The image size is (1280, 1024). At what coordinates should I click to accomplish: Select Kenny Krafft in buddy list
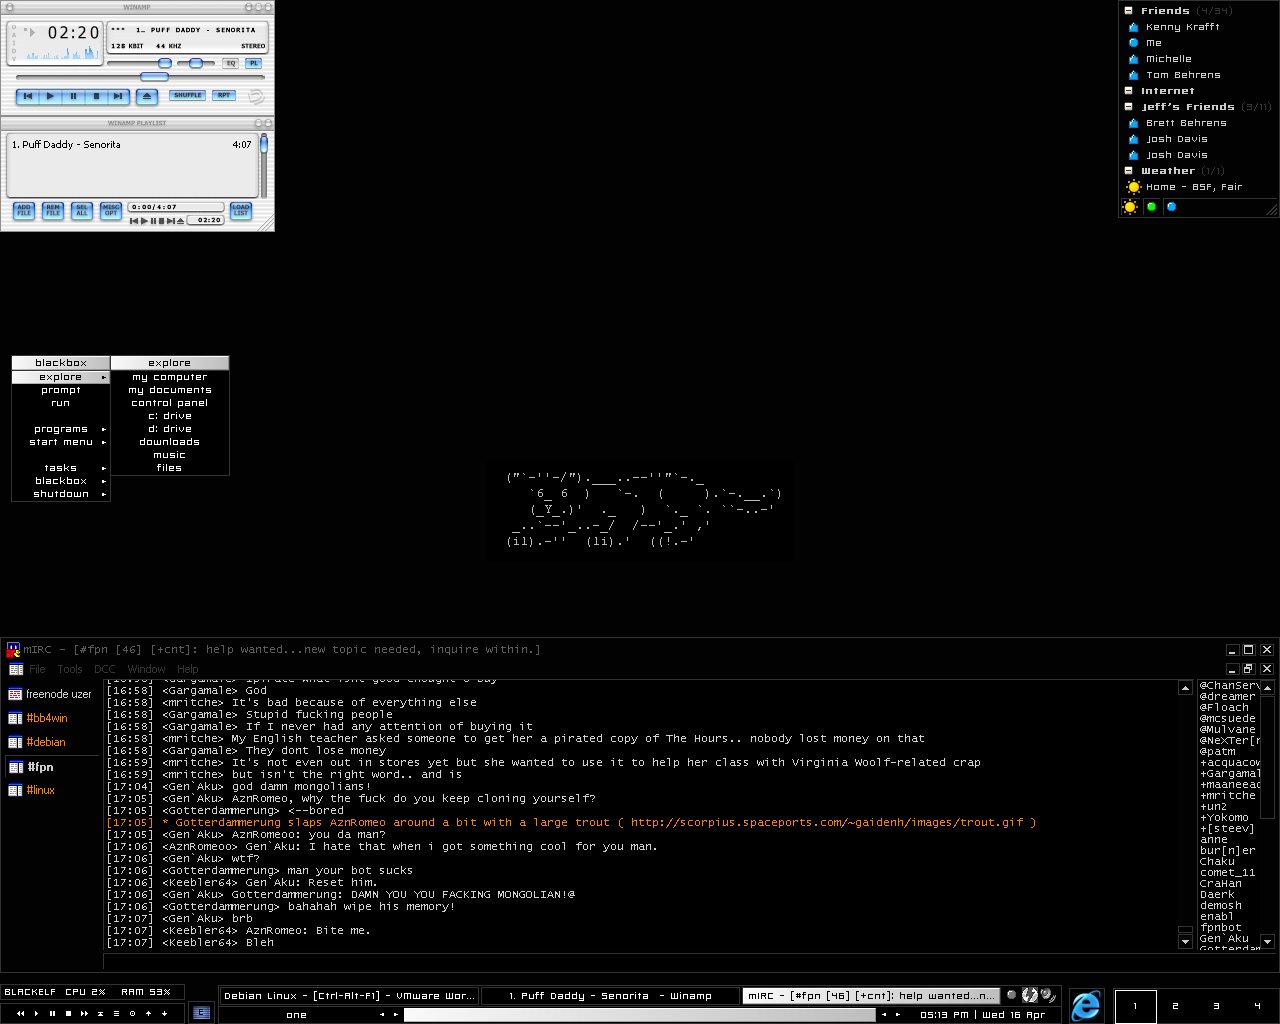point(1182,27)
